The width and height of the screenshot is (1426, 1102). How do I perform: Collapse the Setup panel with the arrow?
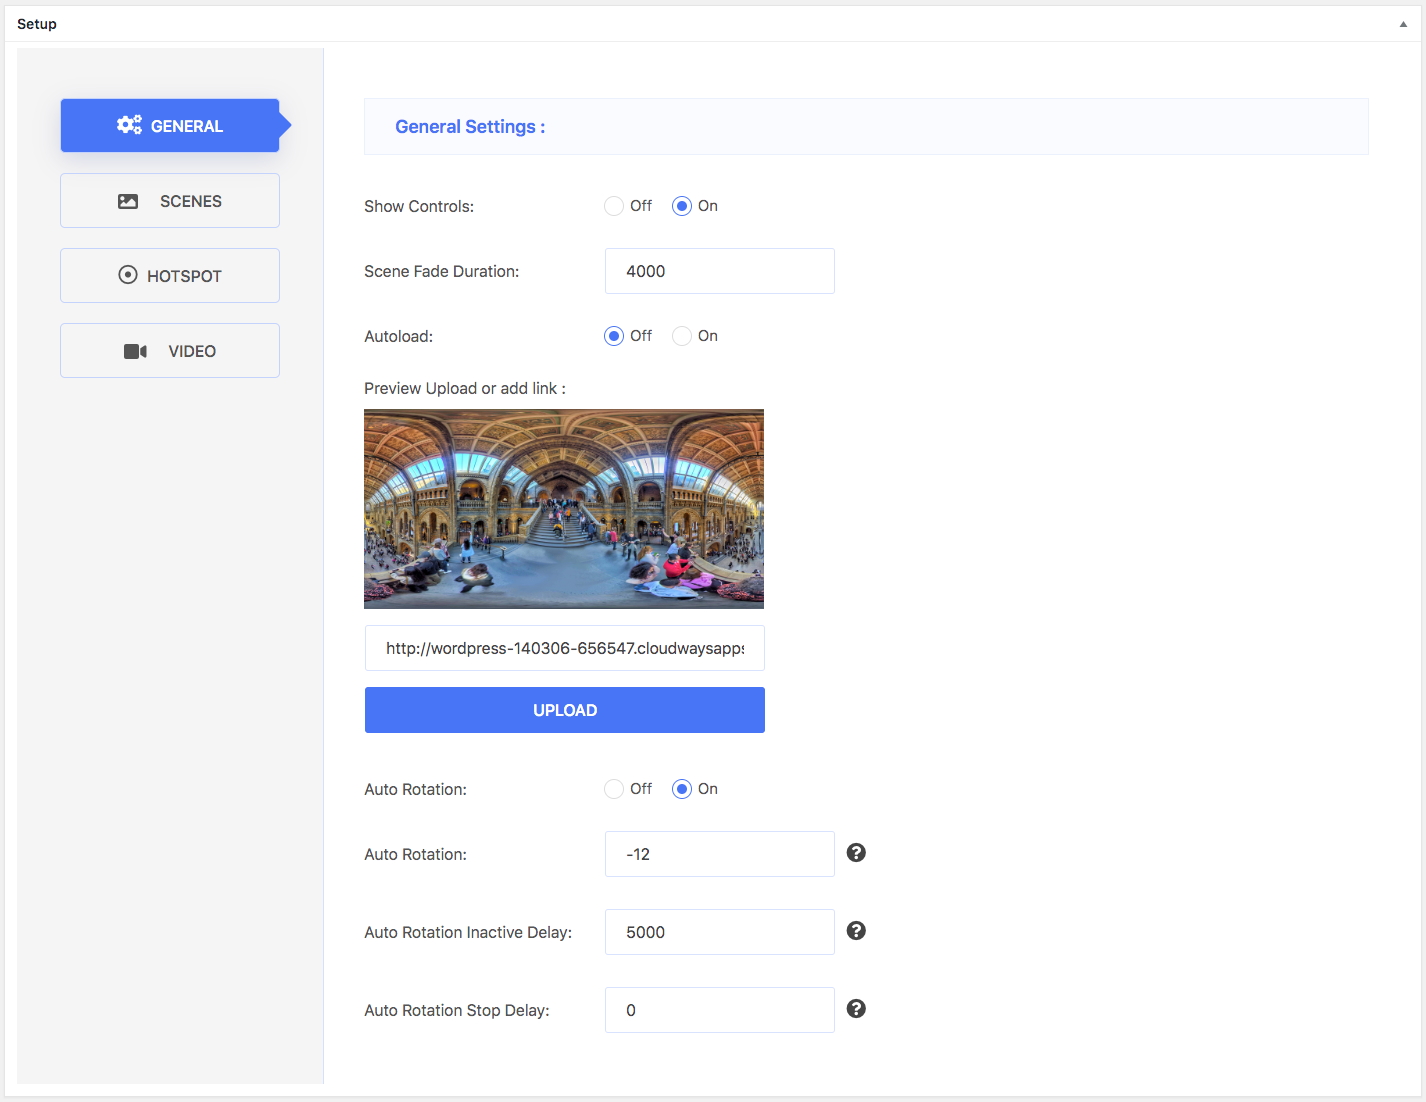[x=1403, y=24]
